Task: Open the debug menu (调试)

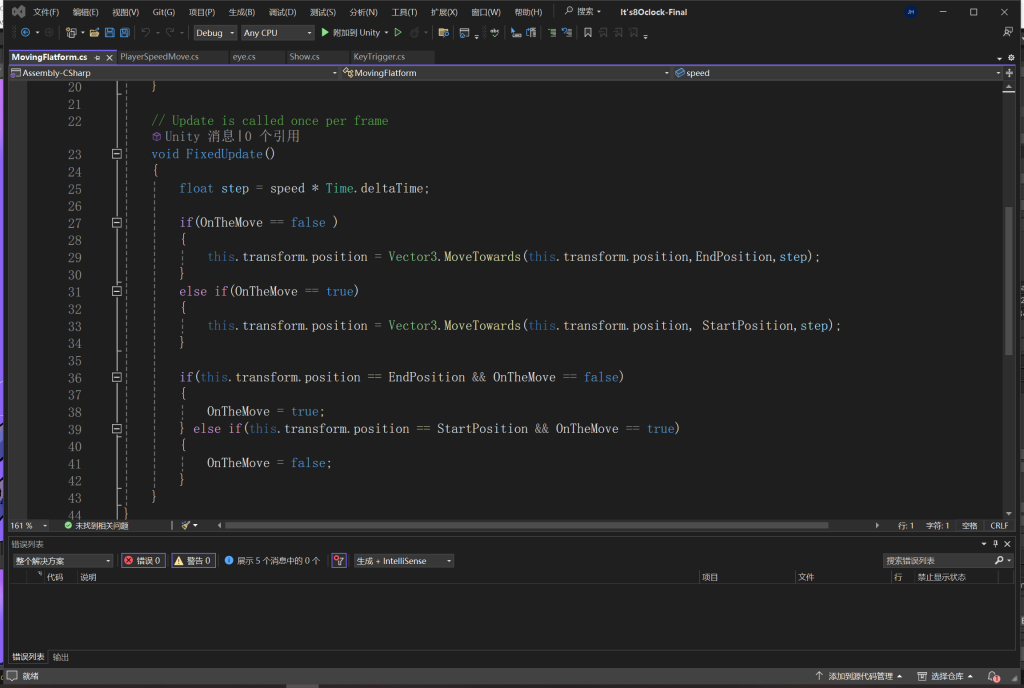Action: click(282, 12)
